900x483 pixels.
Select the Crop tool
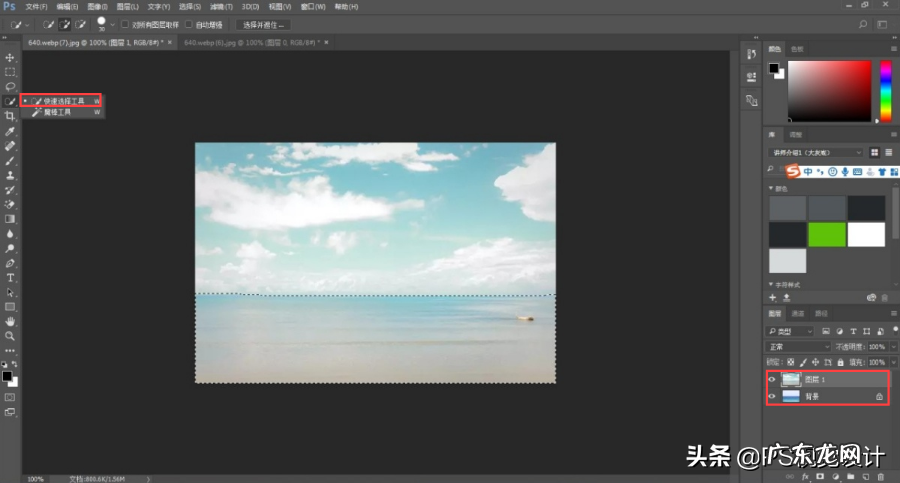[x=10, y=116]
